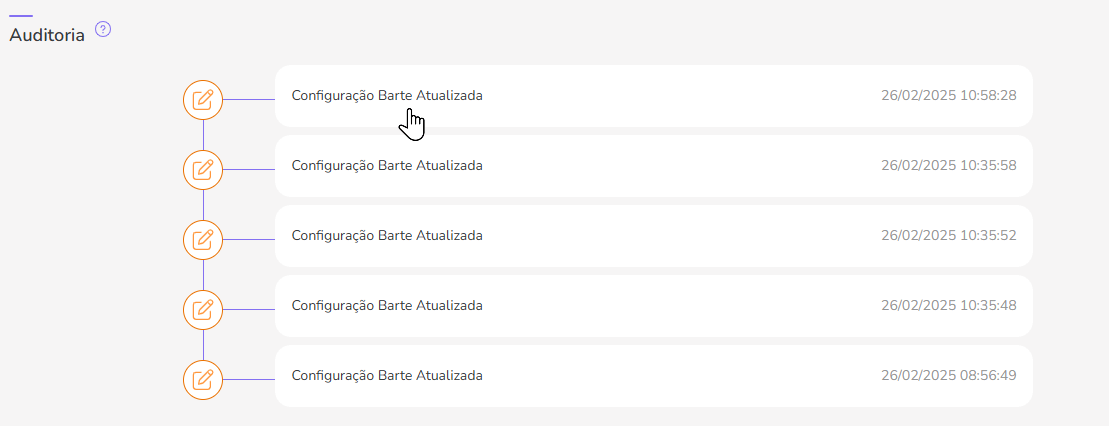Click the help icon beside Auditoria
The image size is (1109, 426).
(x=102, y=30)
